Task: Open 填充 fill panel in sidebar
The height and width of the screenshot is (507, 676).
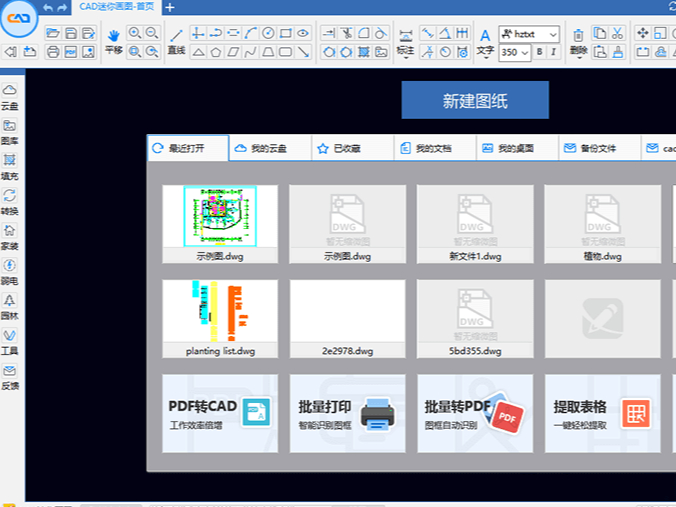Action: pyautogui.click(x=10, y=167)
